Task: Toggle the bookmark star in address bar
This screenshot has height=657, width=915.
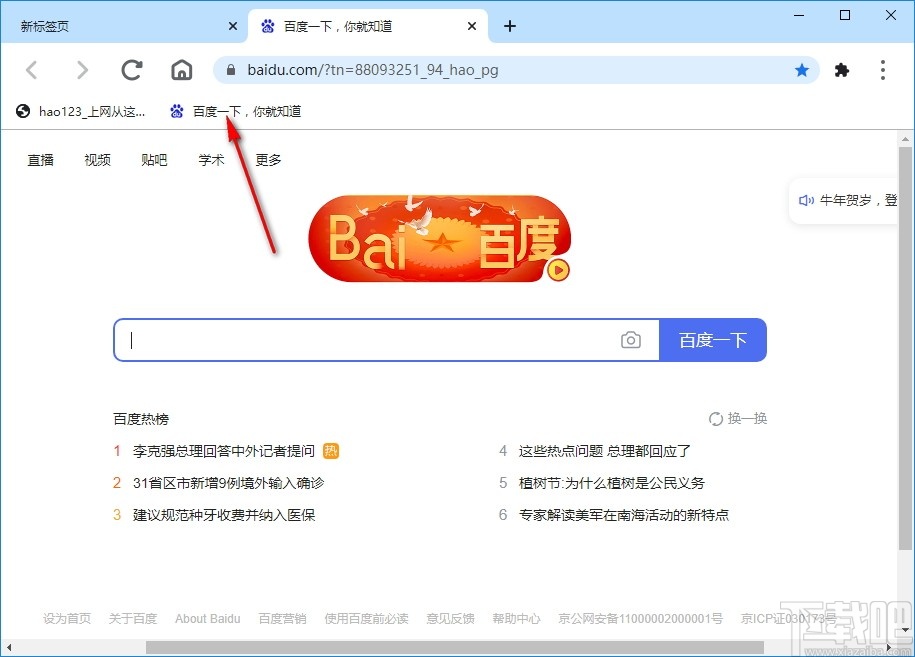Action: click(x=802, y=70)
